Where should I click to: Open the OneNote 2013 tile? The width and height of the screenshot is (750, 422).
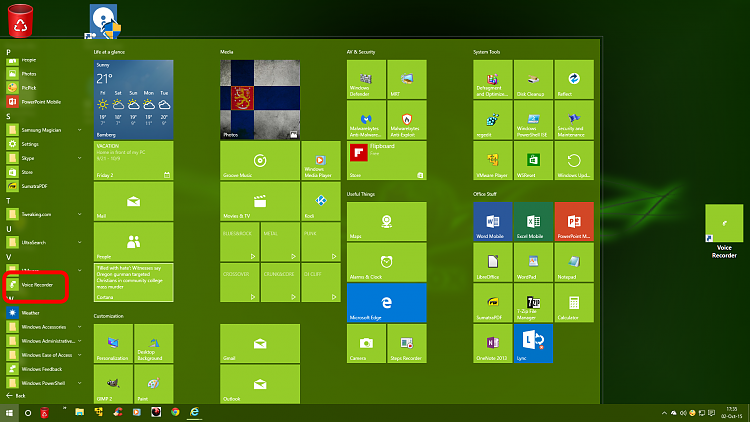(493, 344)
